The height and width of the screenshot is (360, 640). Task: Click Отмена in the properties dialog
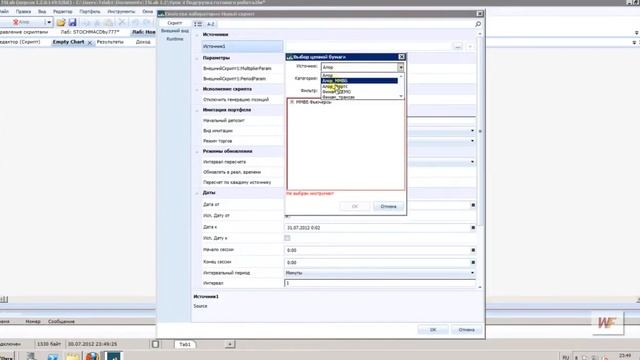pyautogui.click(x=467, y=330)
